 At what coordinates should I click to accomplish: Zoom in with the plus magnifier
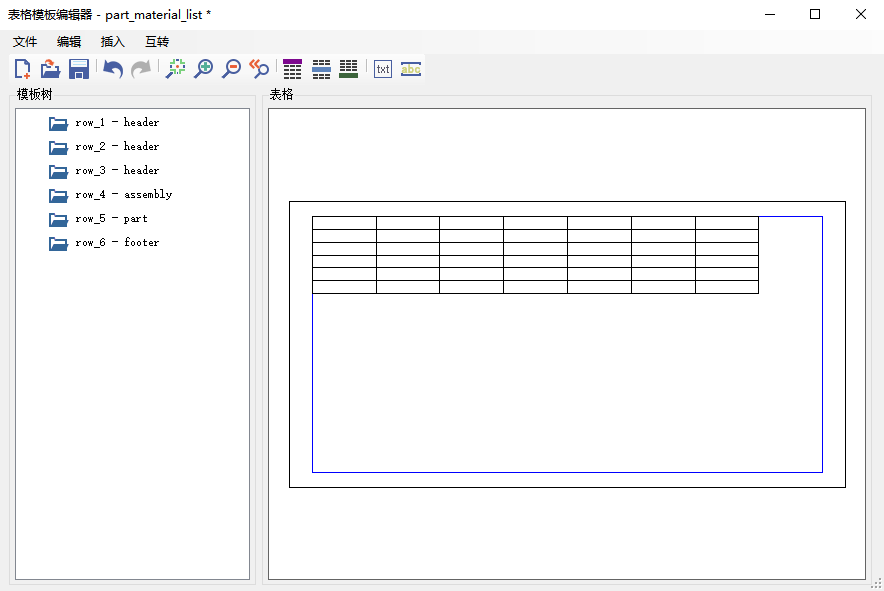(203, 69)
